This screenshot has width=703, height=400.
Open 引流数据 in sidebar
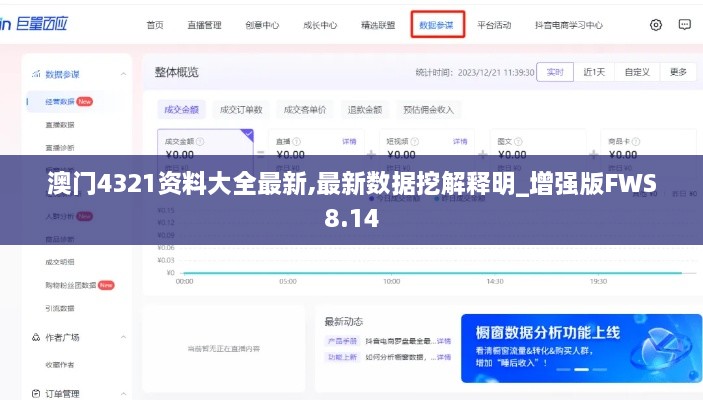[x=60, y=308]
